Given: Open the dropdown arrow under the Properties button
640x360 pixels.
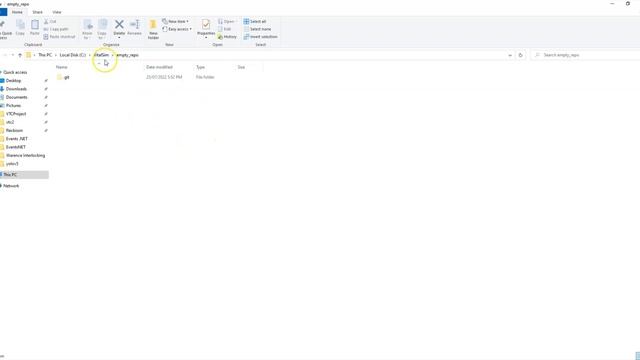Looking at the screenshot, I should click(x=206, y=38).
